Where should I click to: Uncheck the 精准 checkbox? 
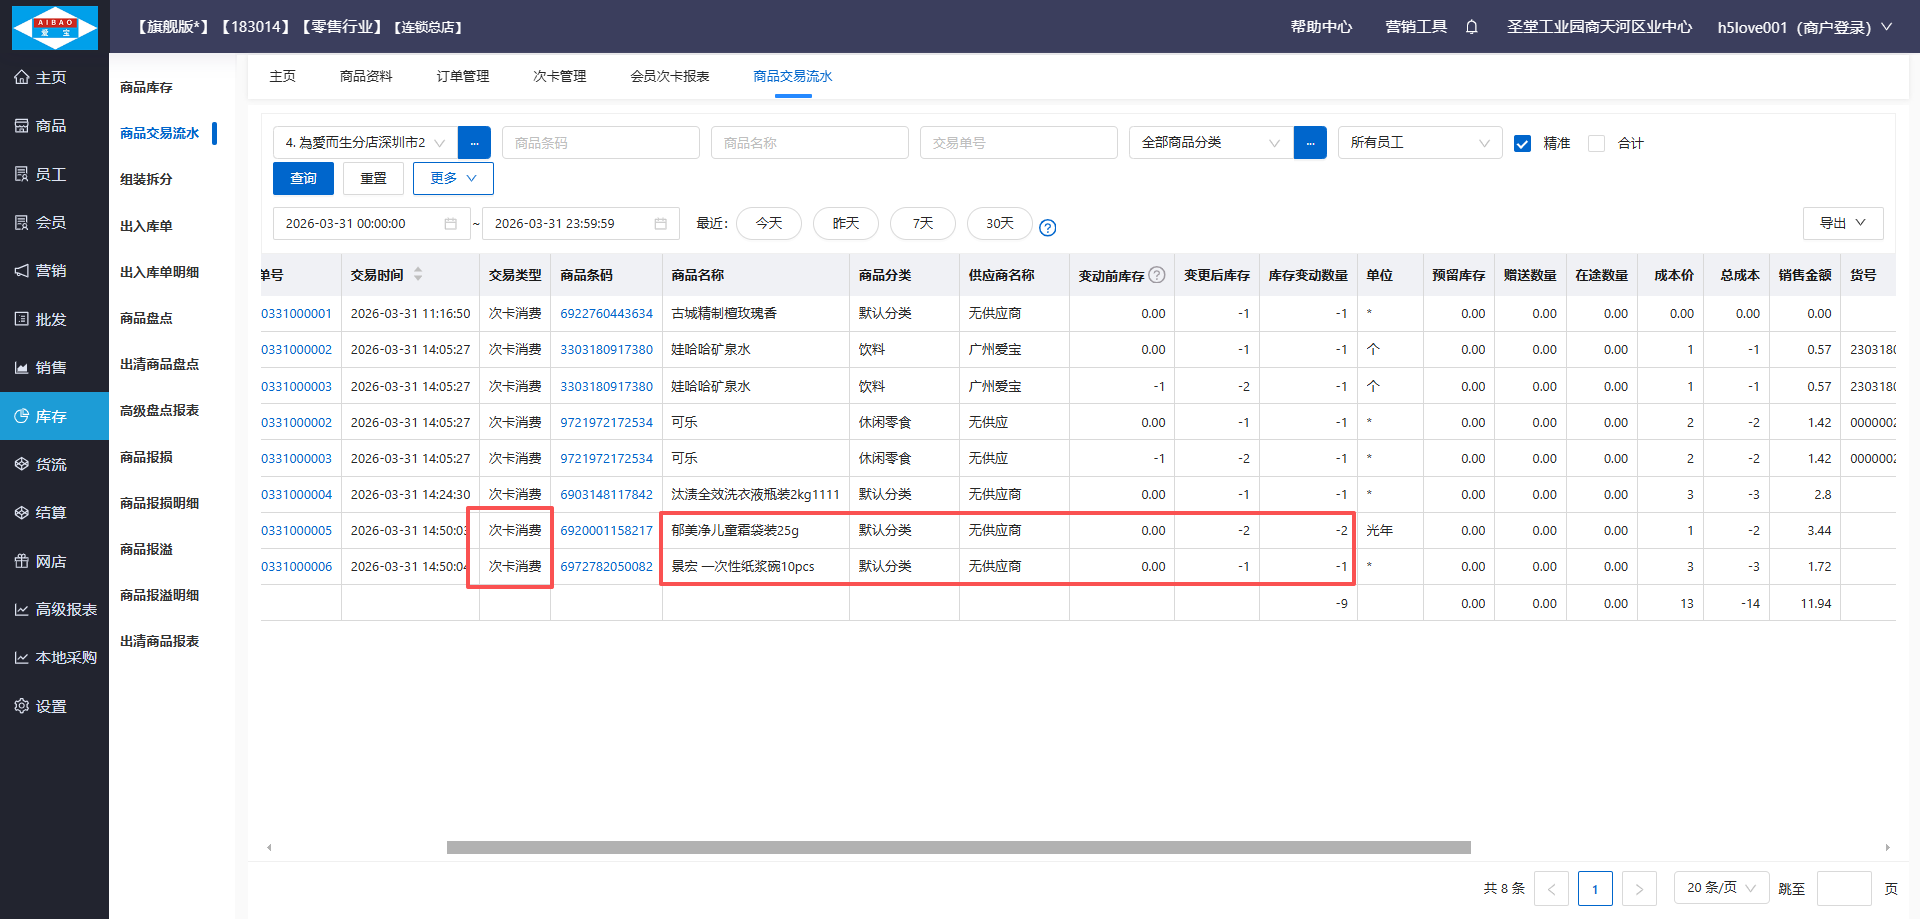tap(1522, 144)
